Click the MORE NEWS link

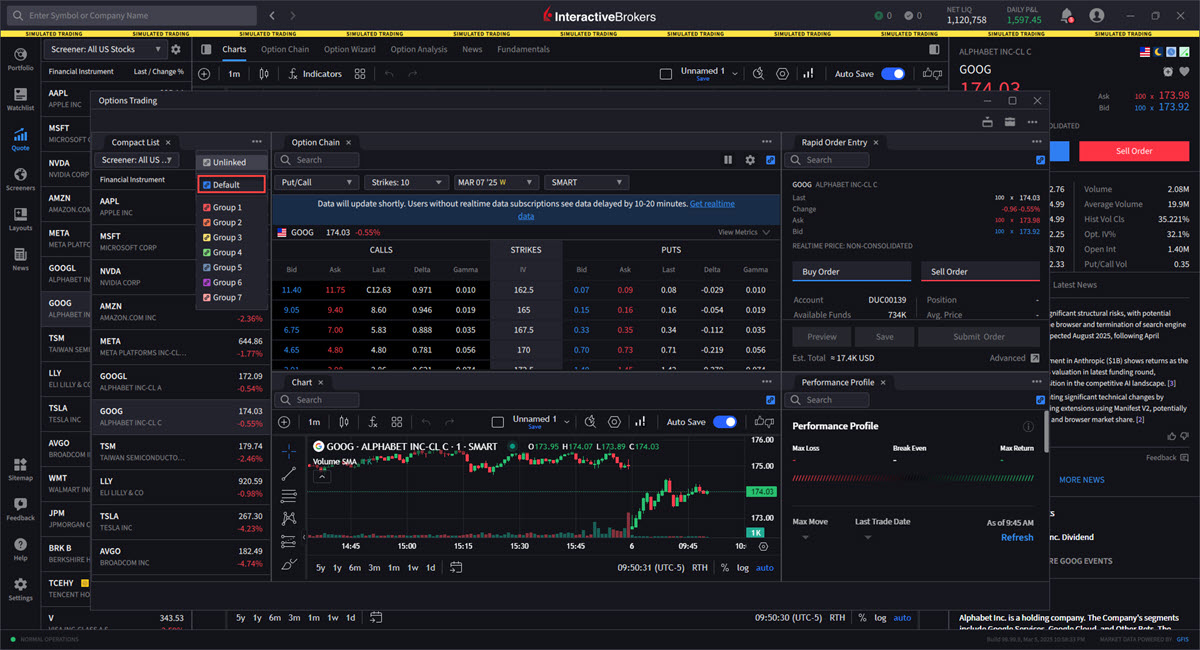click(x=1081, y=480)
